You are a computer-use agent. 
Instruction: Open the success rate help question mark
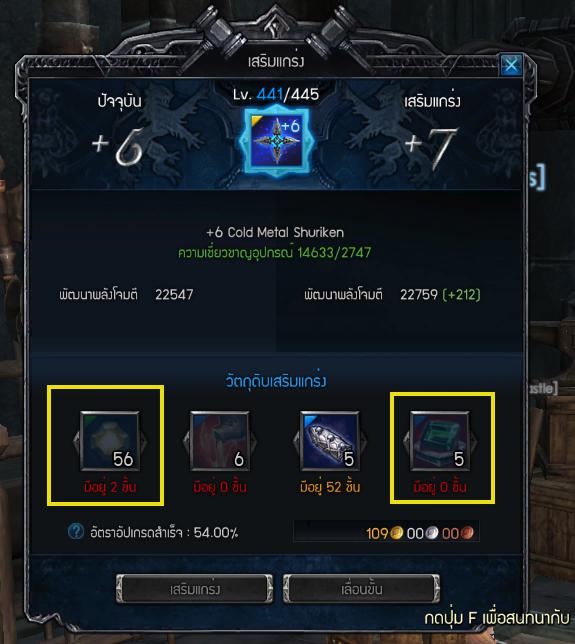[76, 531]
